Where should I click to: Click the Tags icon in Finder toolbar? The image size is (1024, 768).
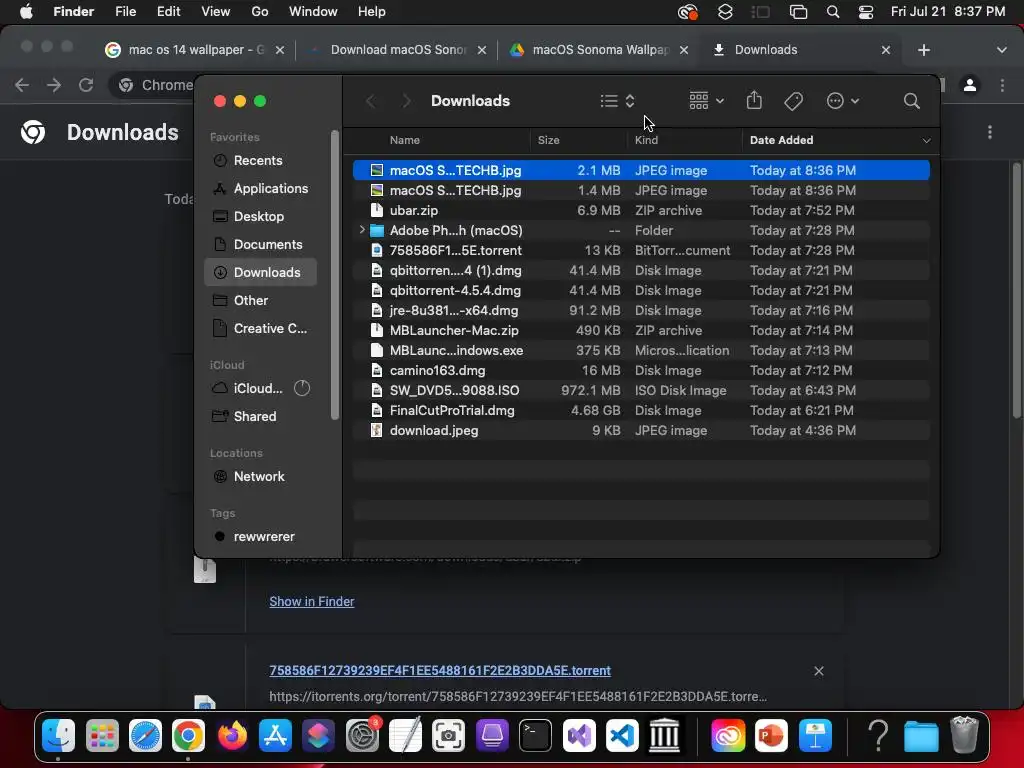793,101
